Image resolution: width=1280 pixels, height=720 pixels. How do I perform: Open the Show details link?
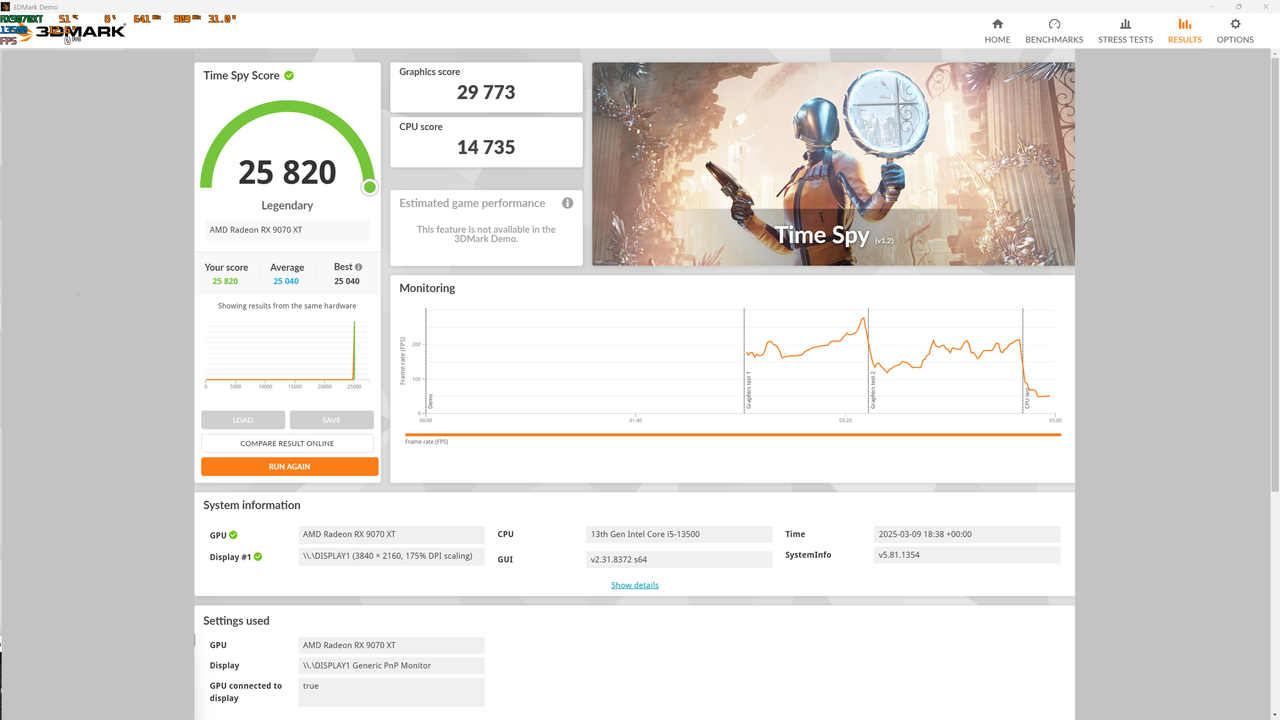point(635,585)
